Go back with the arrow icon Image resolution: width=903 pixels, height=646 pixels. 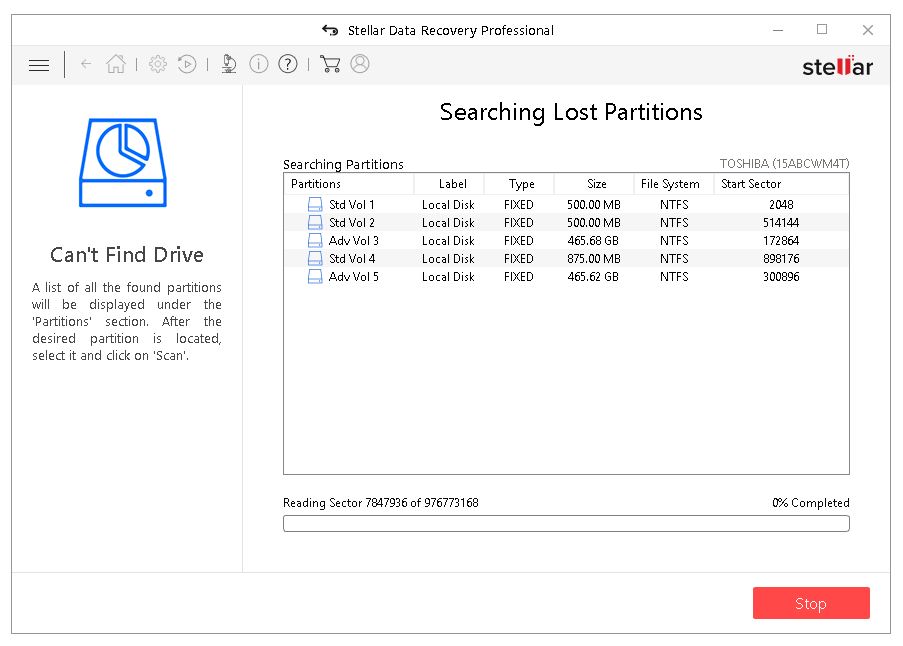(x=86, y=64)
